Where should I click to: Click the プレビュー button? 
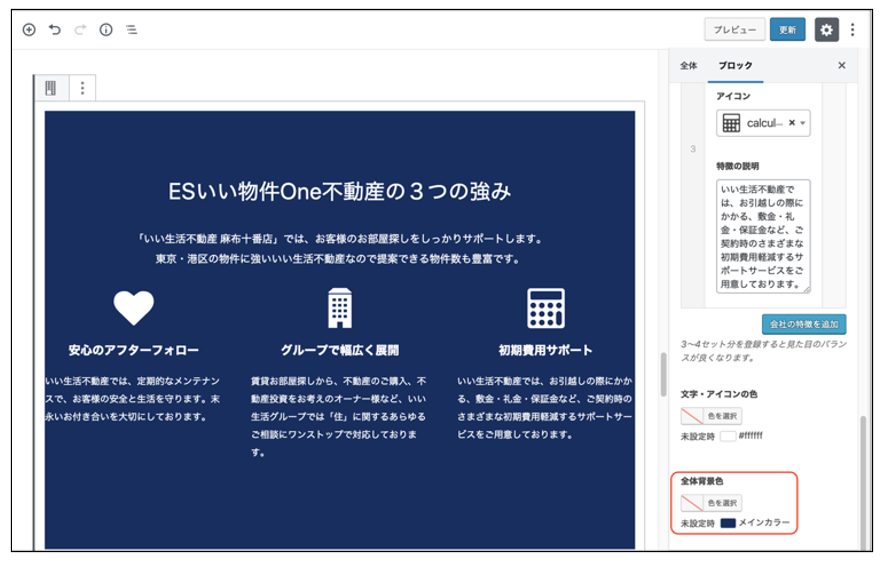[734, 30]
